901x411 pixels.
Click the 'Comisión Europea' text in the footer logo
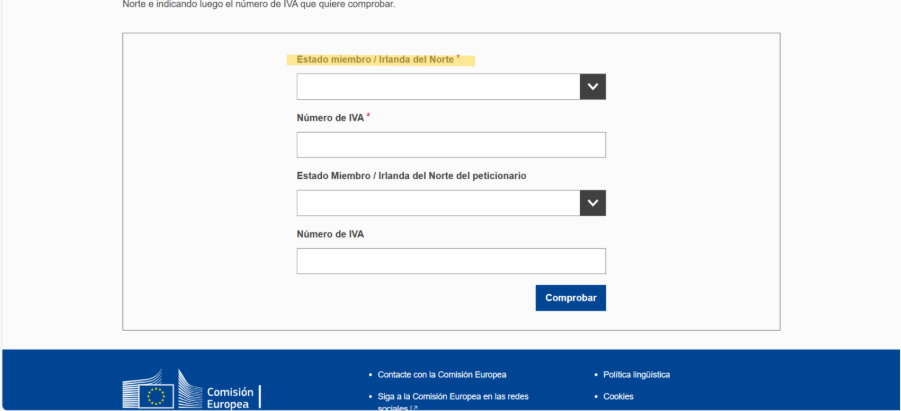coord(230,398)
